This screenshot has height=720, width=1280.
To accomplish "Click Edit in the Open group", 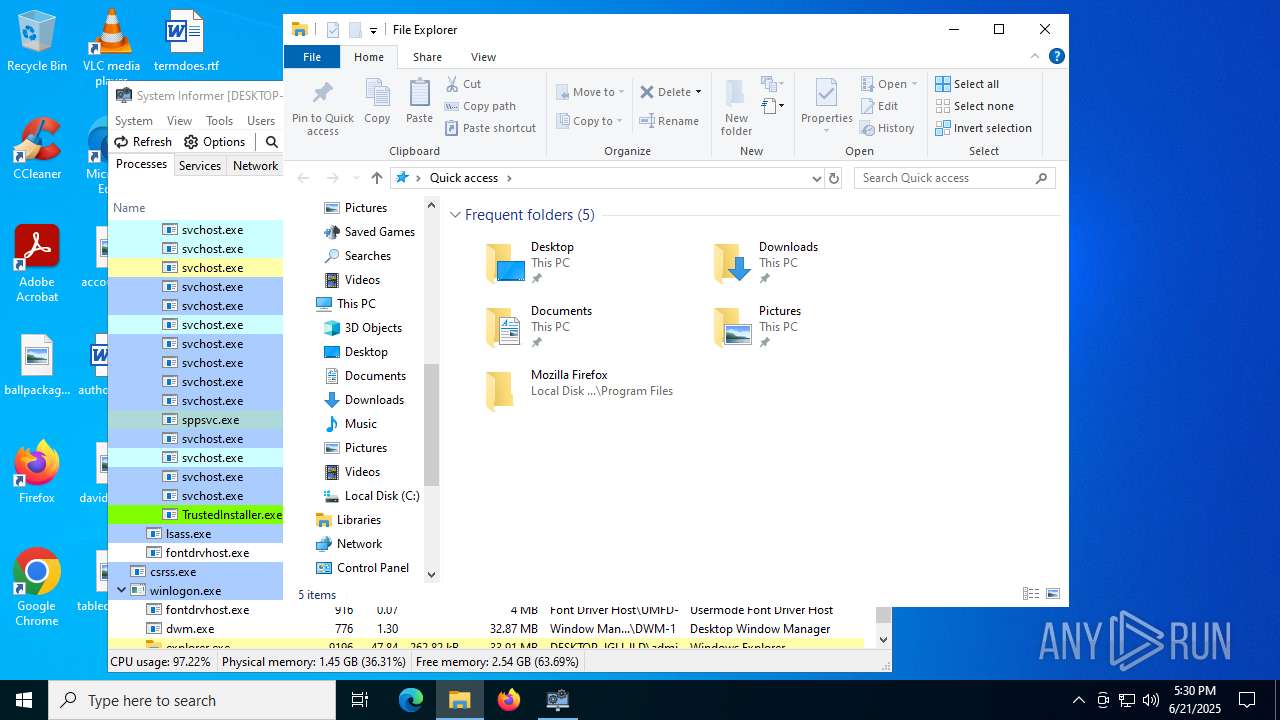I will tap(879, 106).
